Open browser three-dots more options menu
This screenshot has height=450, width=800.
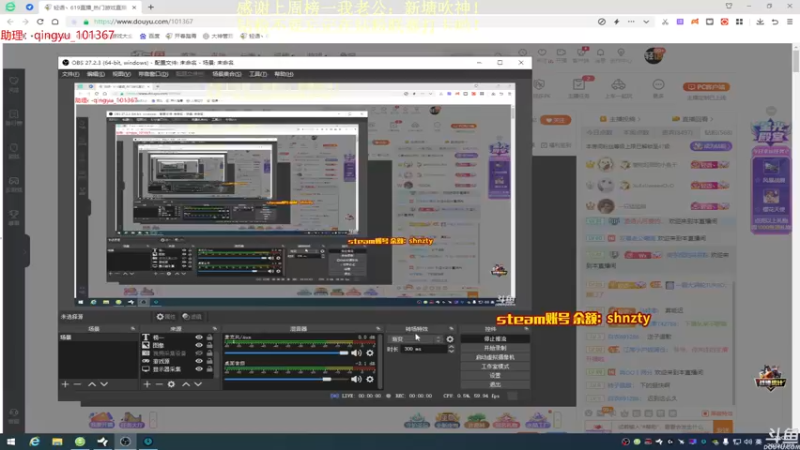(x=632, y=22)
